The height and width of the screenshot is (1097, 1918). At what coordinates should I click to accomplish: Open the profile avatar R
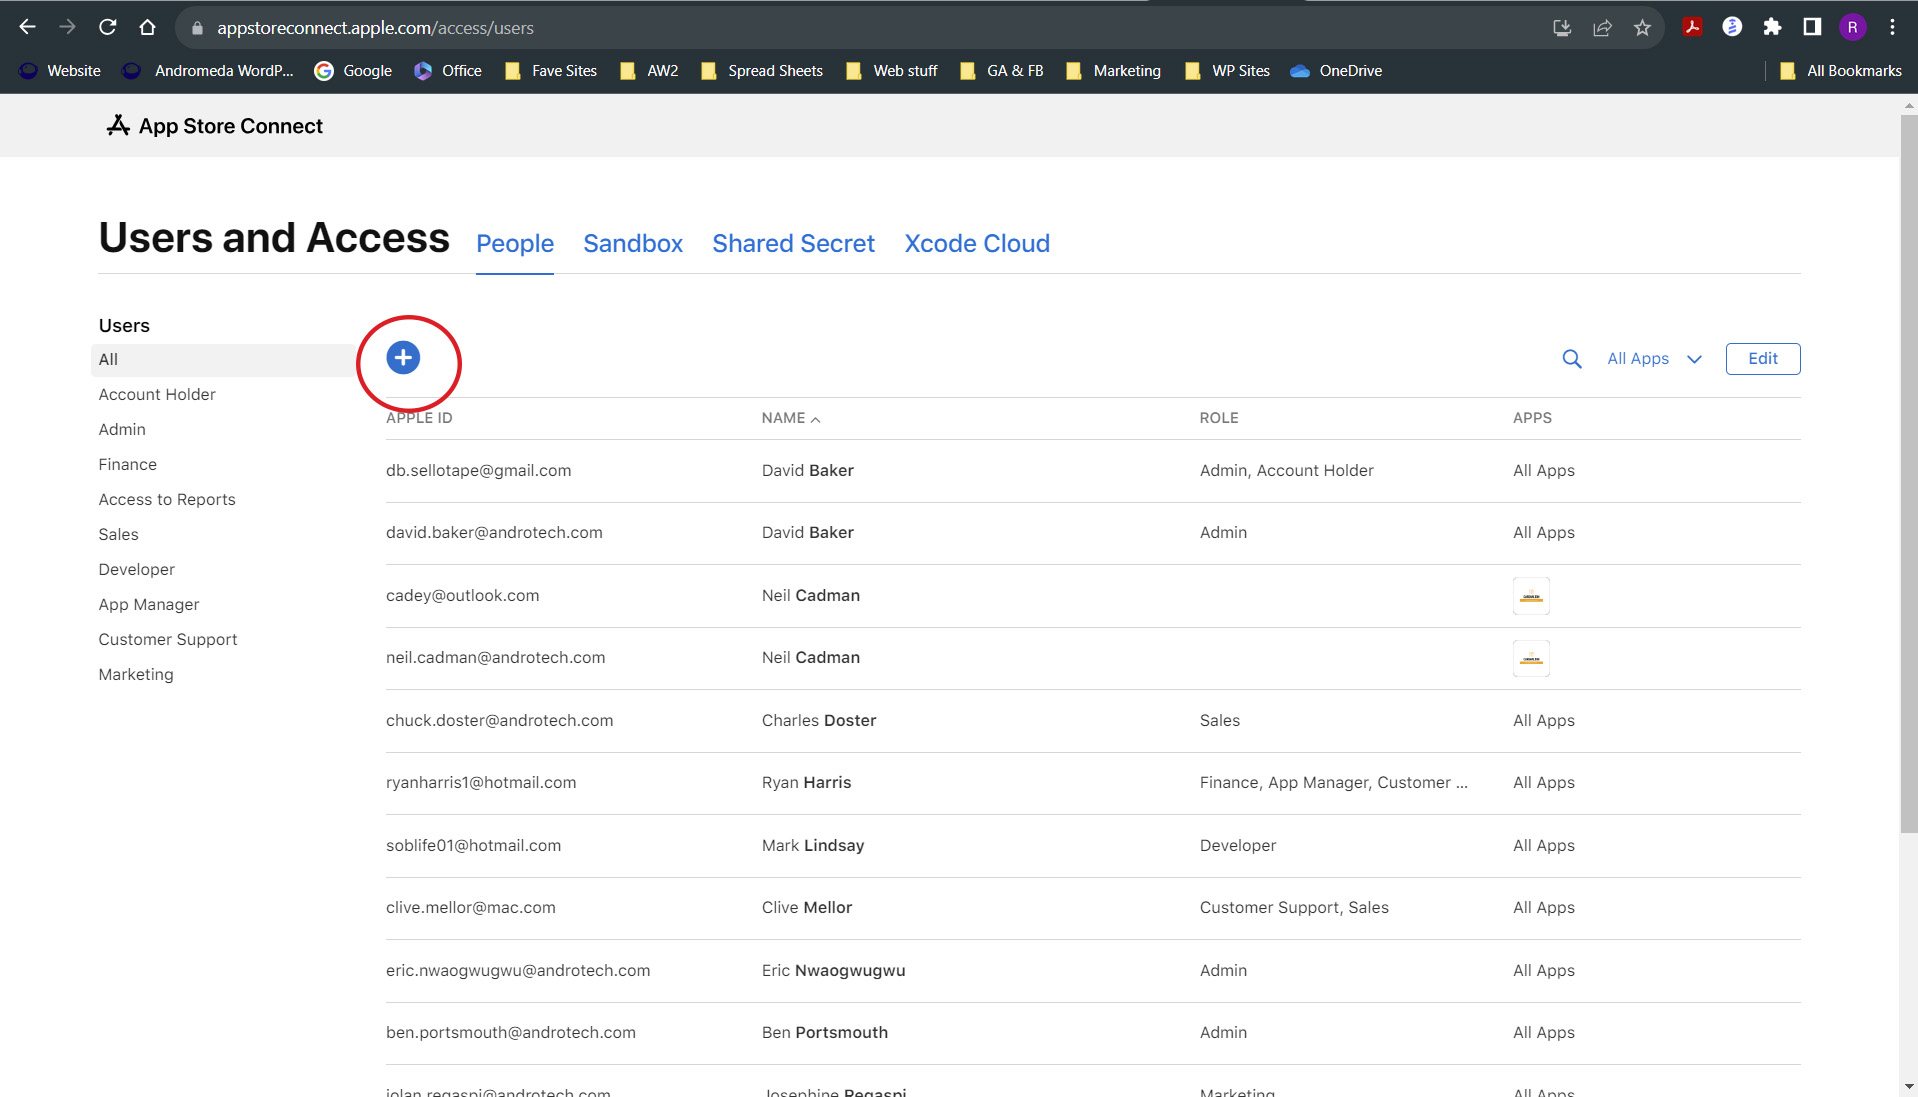tap(1852, 27)
